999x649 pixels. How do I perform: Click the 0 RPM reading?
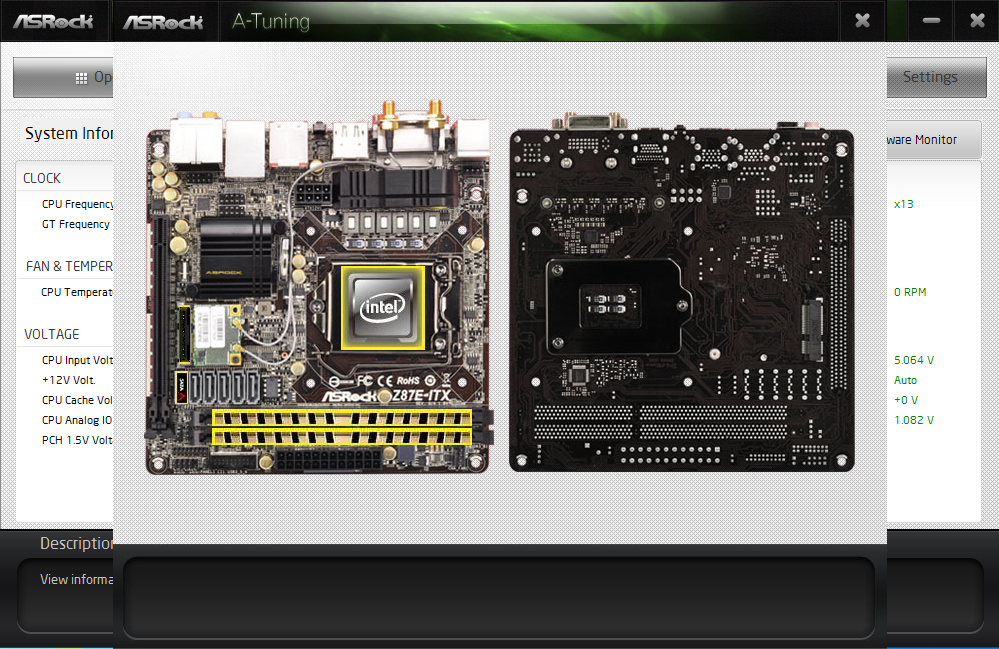pos(910,292)
